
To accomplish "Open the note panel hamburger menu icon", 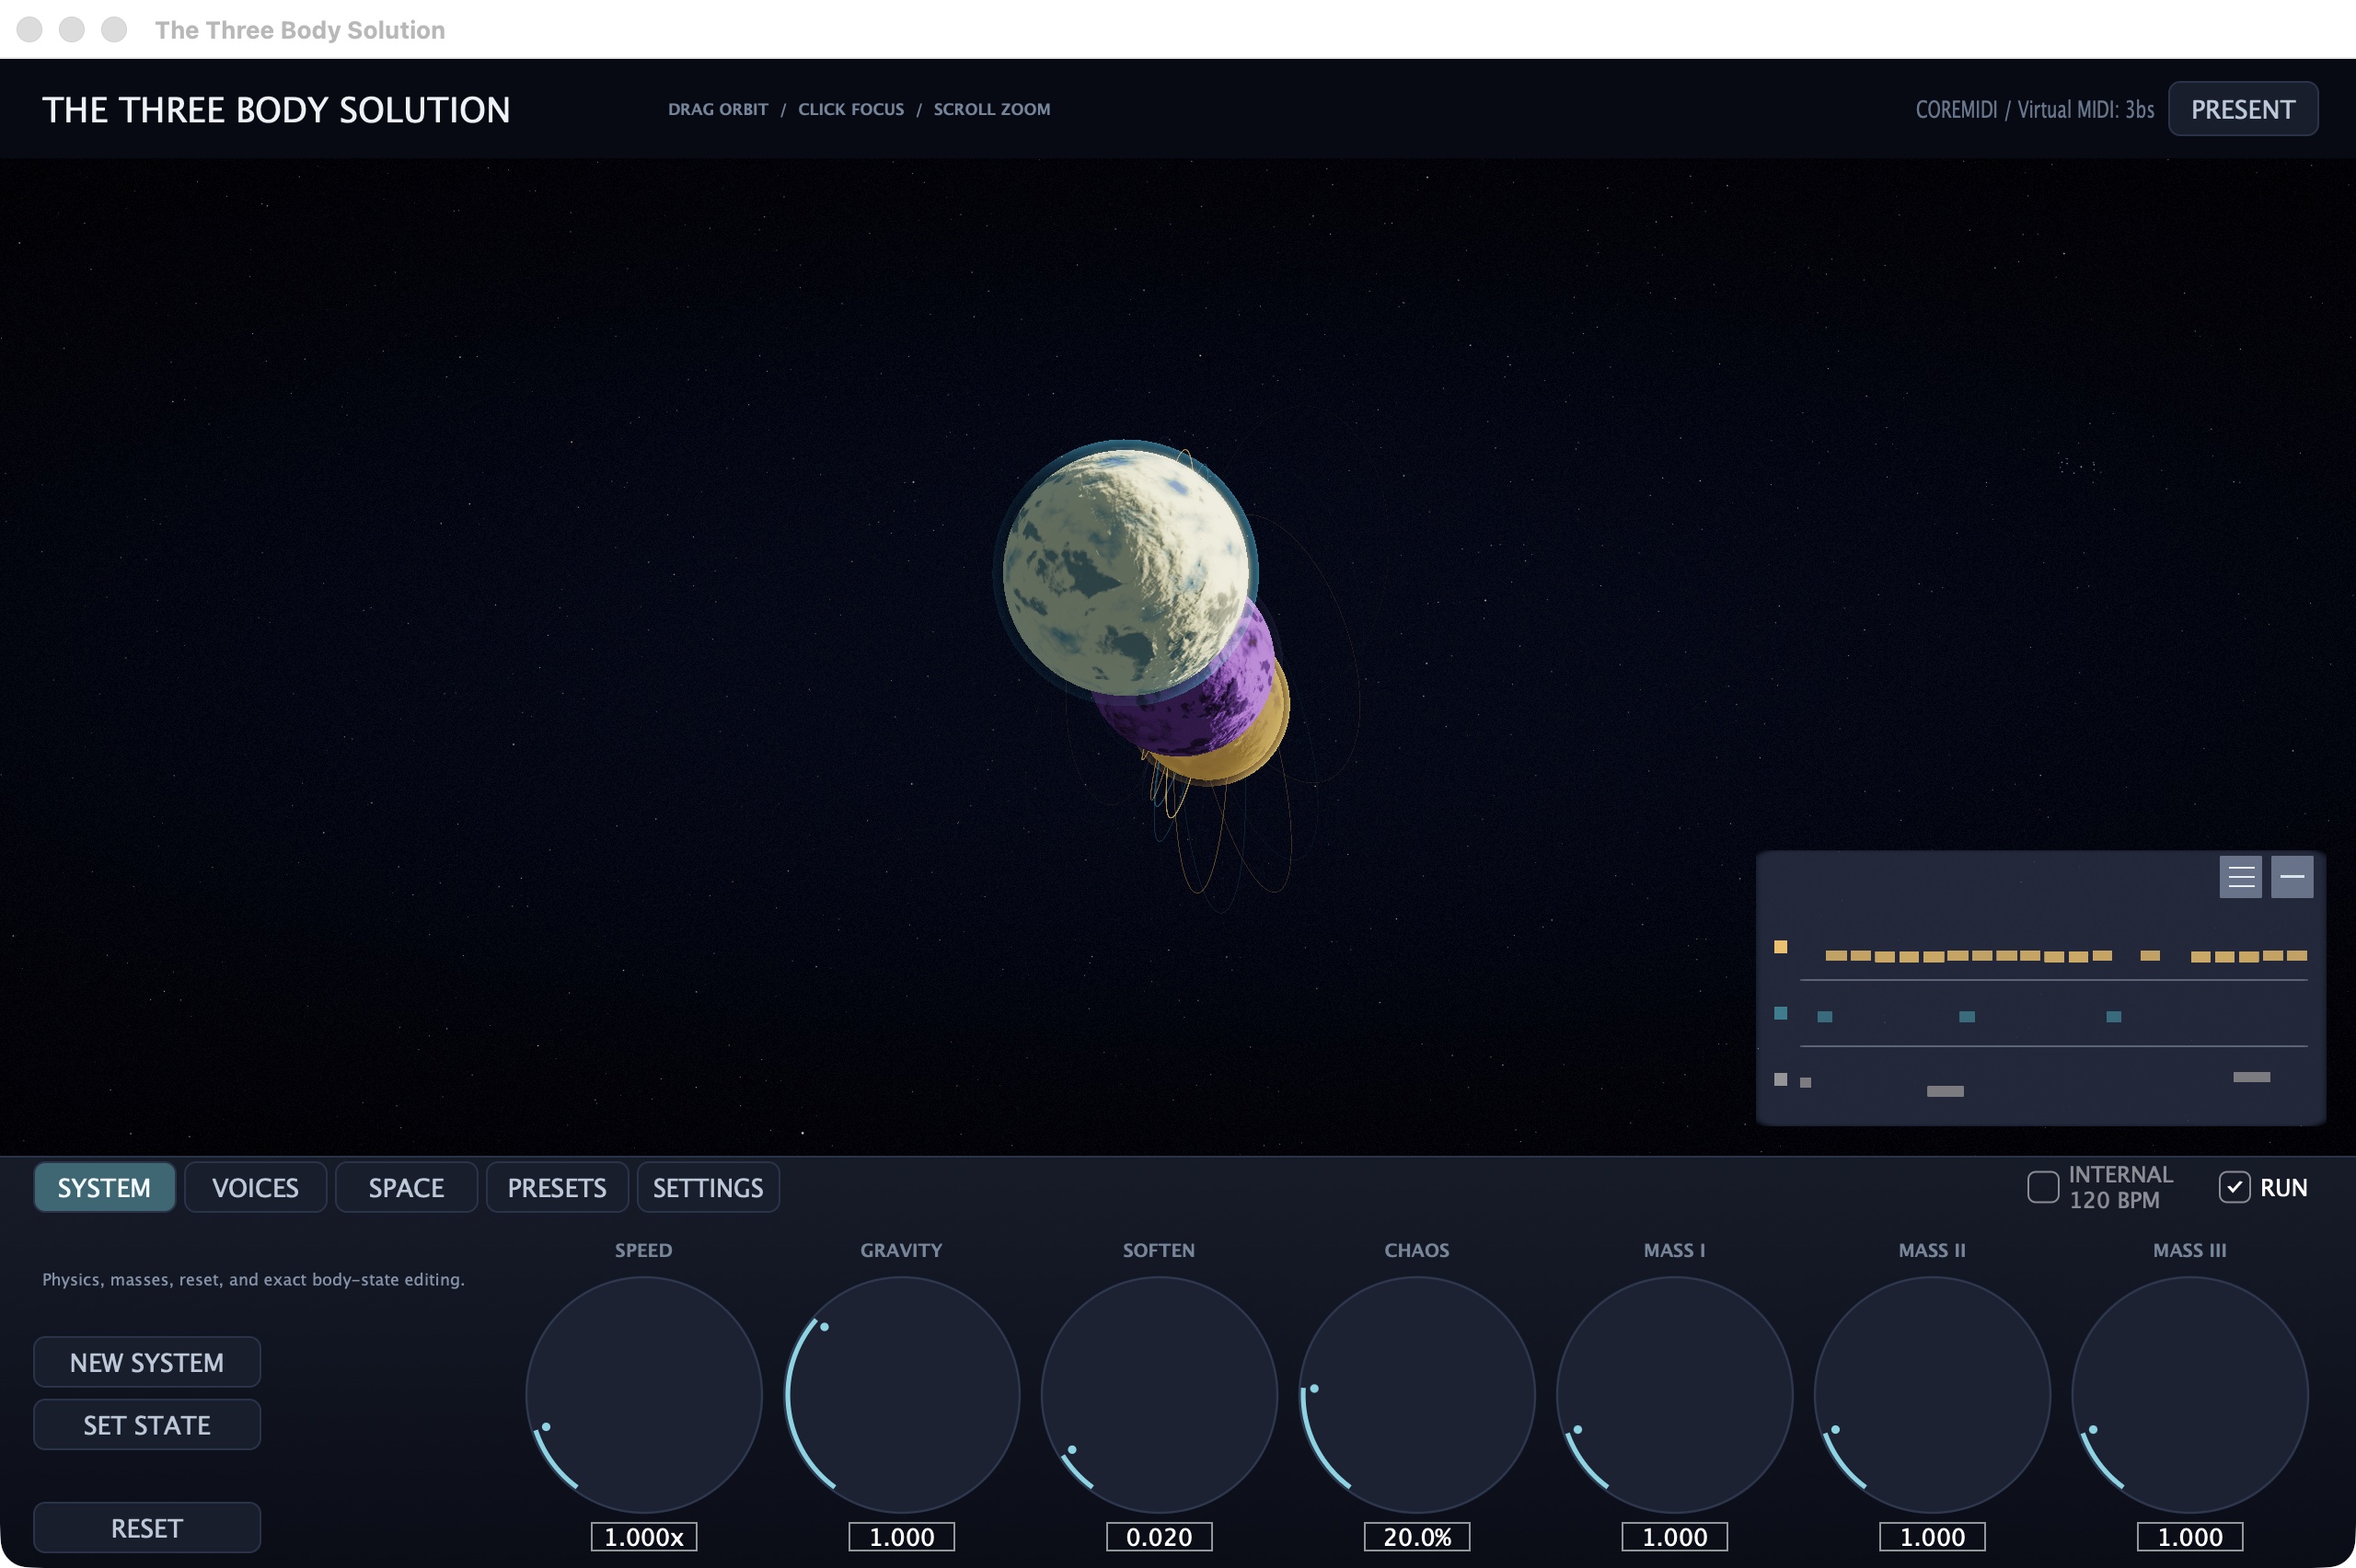I will point(2240,877).
